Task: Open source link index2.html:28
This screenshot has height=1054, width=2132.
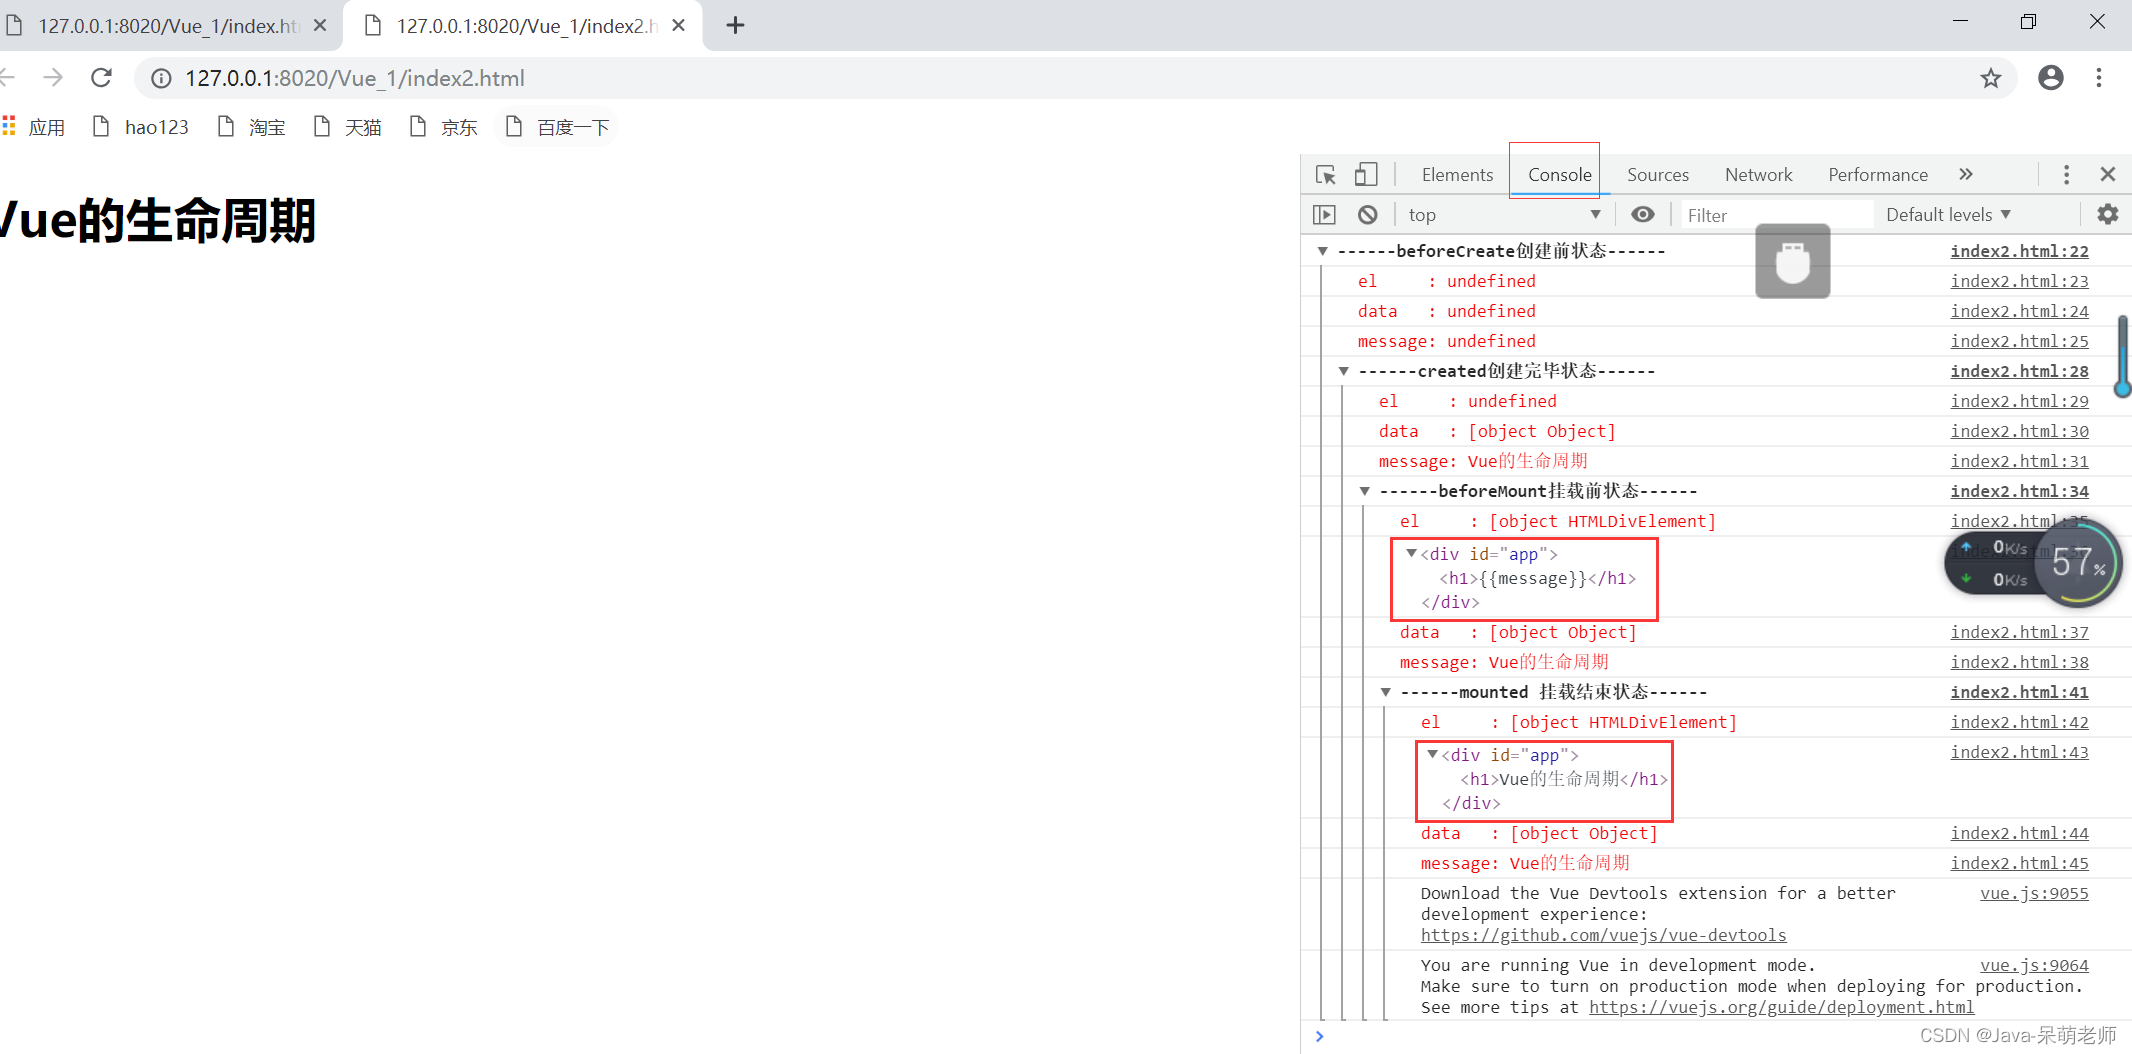Action: click(2019, 371)
